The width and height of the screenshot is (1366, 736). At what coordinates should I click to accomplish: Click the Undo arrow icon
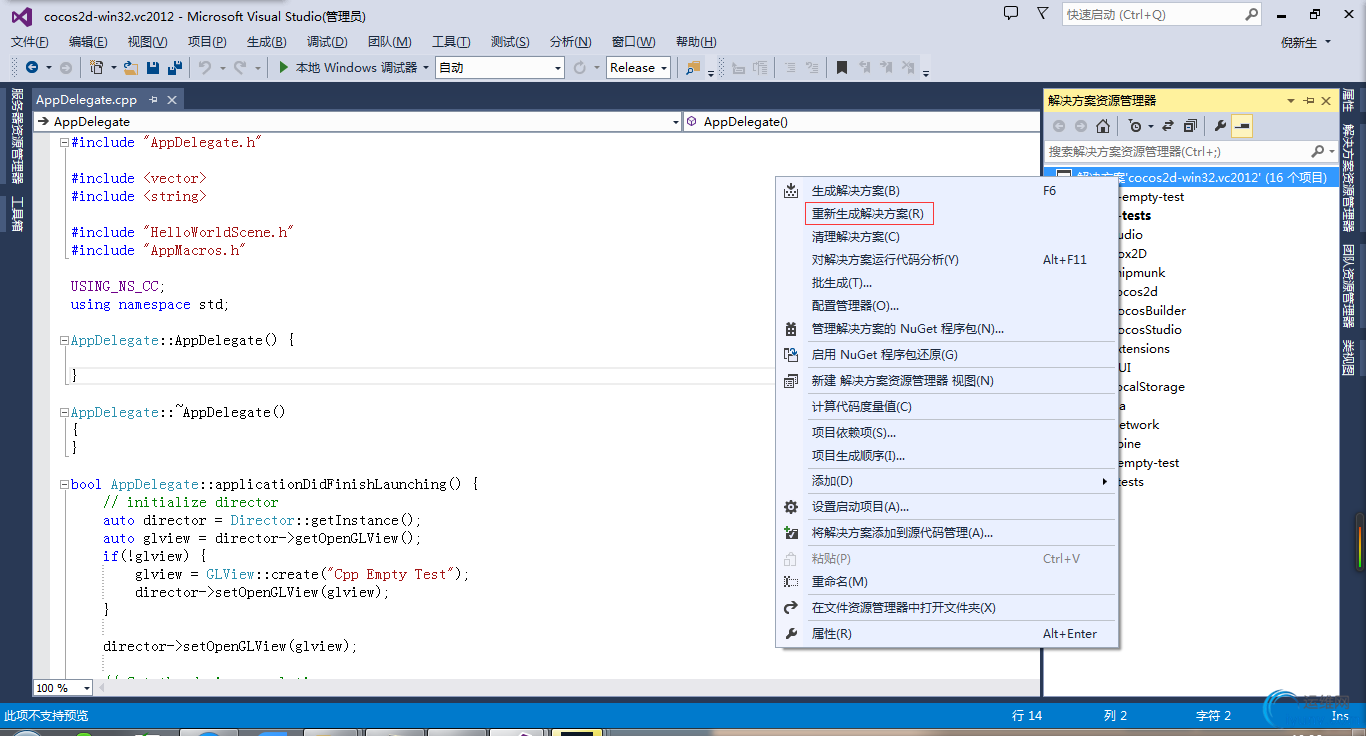click(x=205, y=67)
